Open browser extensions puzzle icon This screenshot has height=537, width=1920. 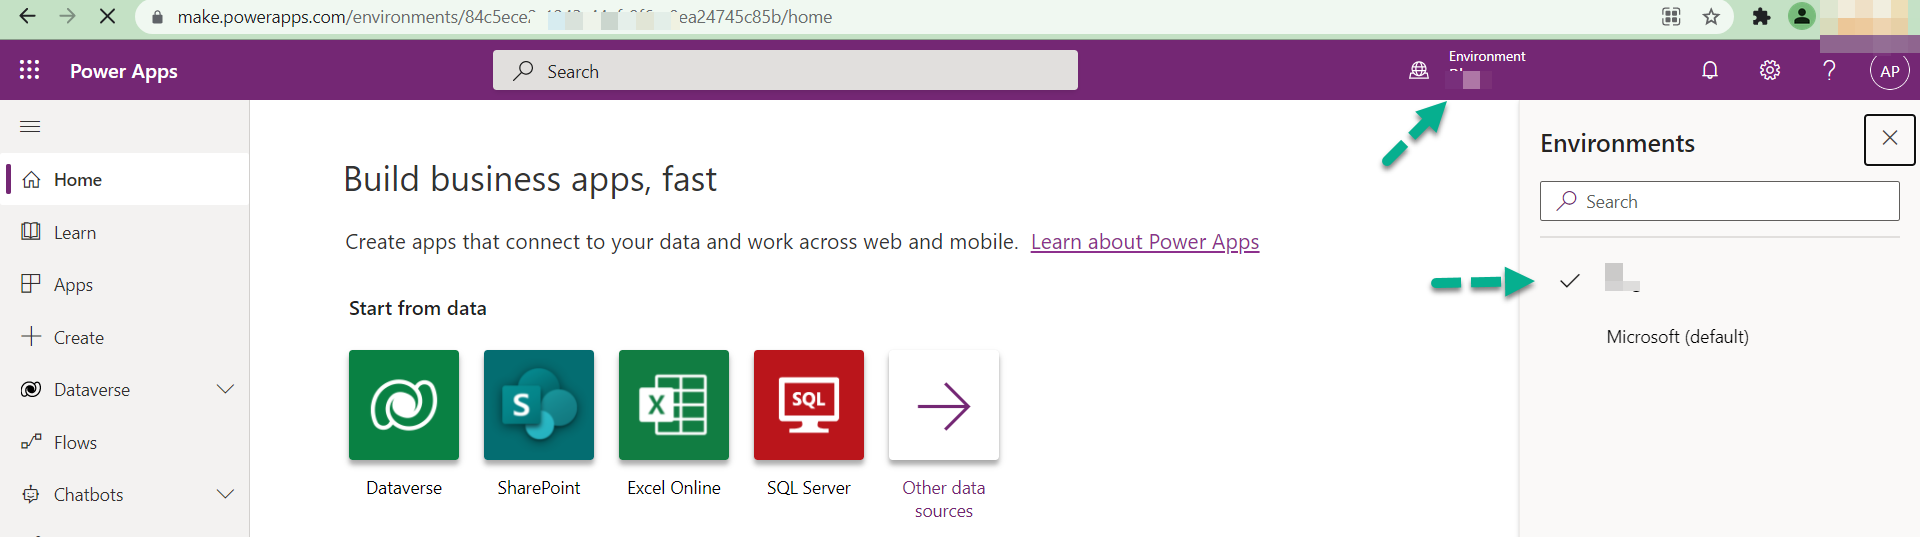tap(1762, 16)
